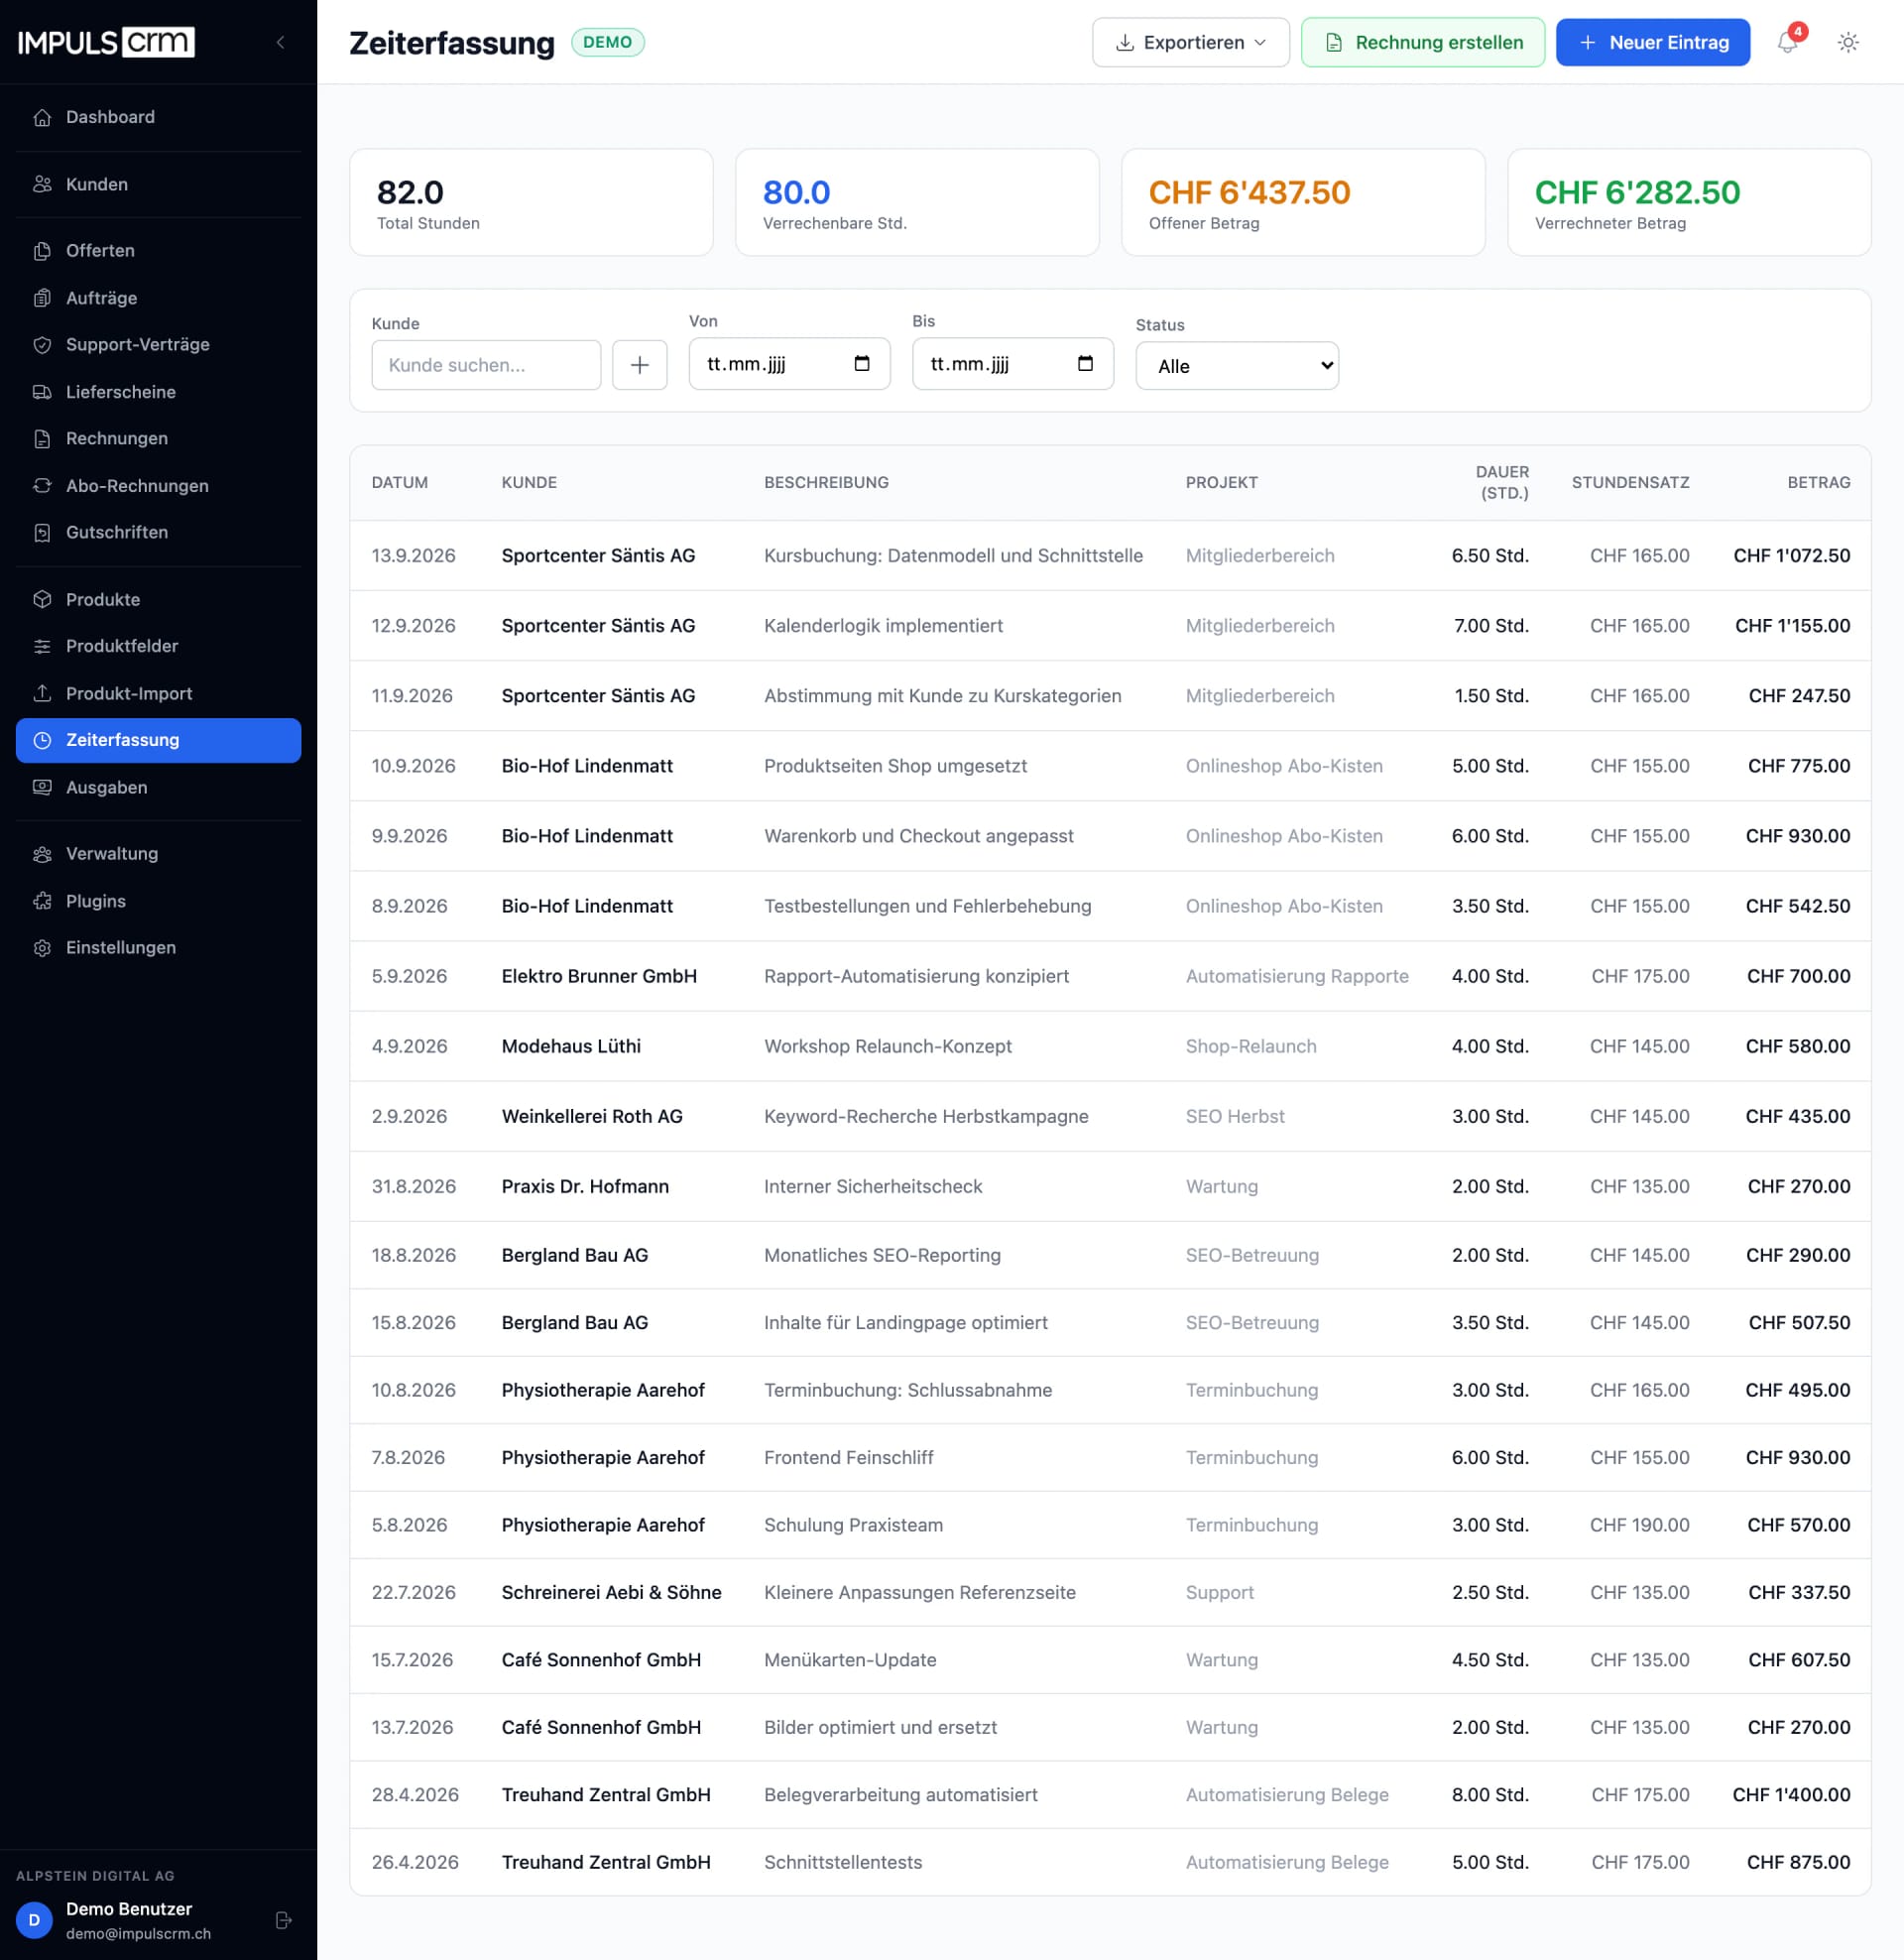Image resolution: width=1904 pixels, height=1960 pixels.
Task: Go to Produktfelder
Action: coord(158,647)
